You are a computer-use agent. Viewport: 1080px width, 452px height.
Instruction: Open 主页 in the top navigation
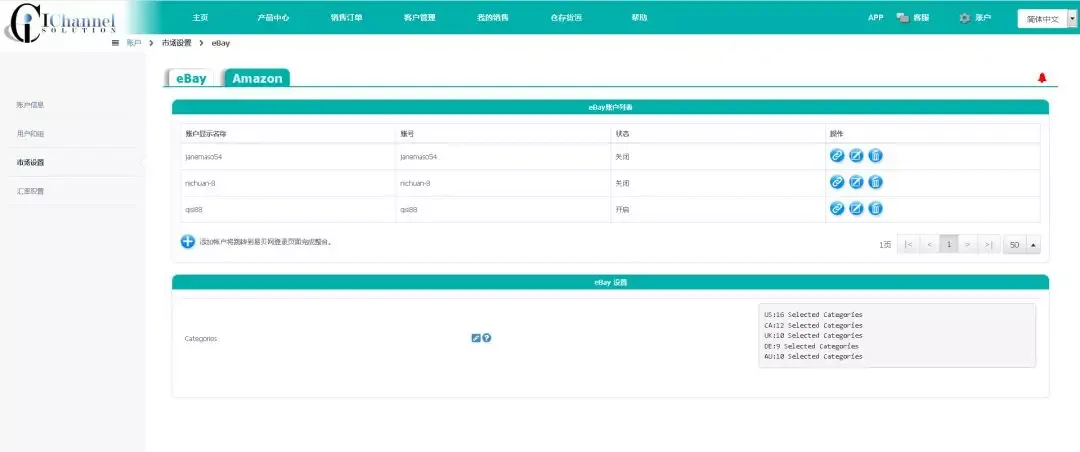[x=200, y=18]
